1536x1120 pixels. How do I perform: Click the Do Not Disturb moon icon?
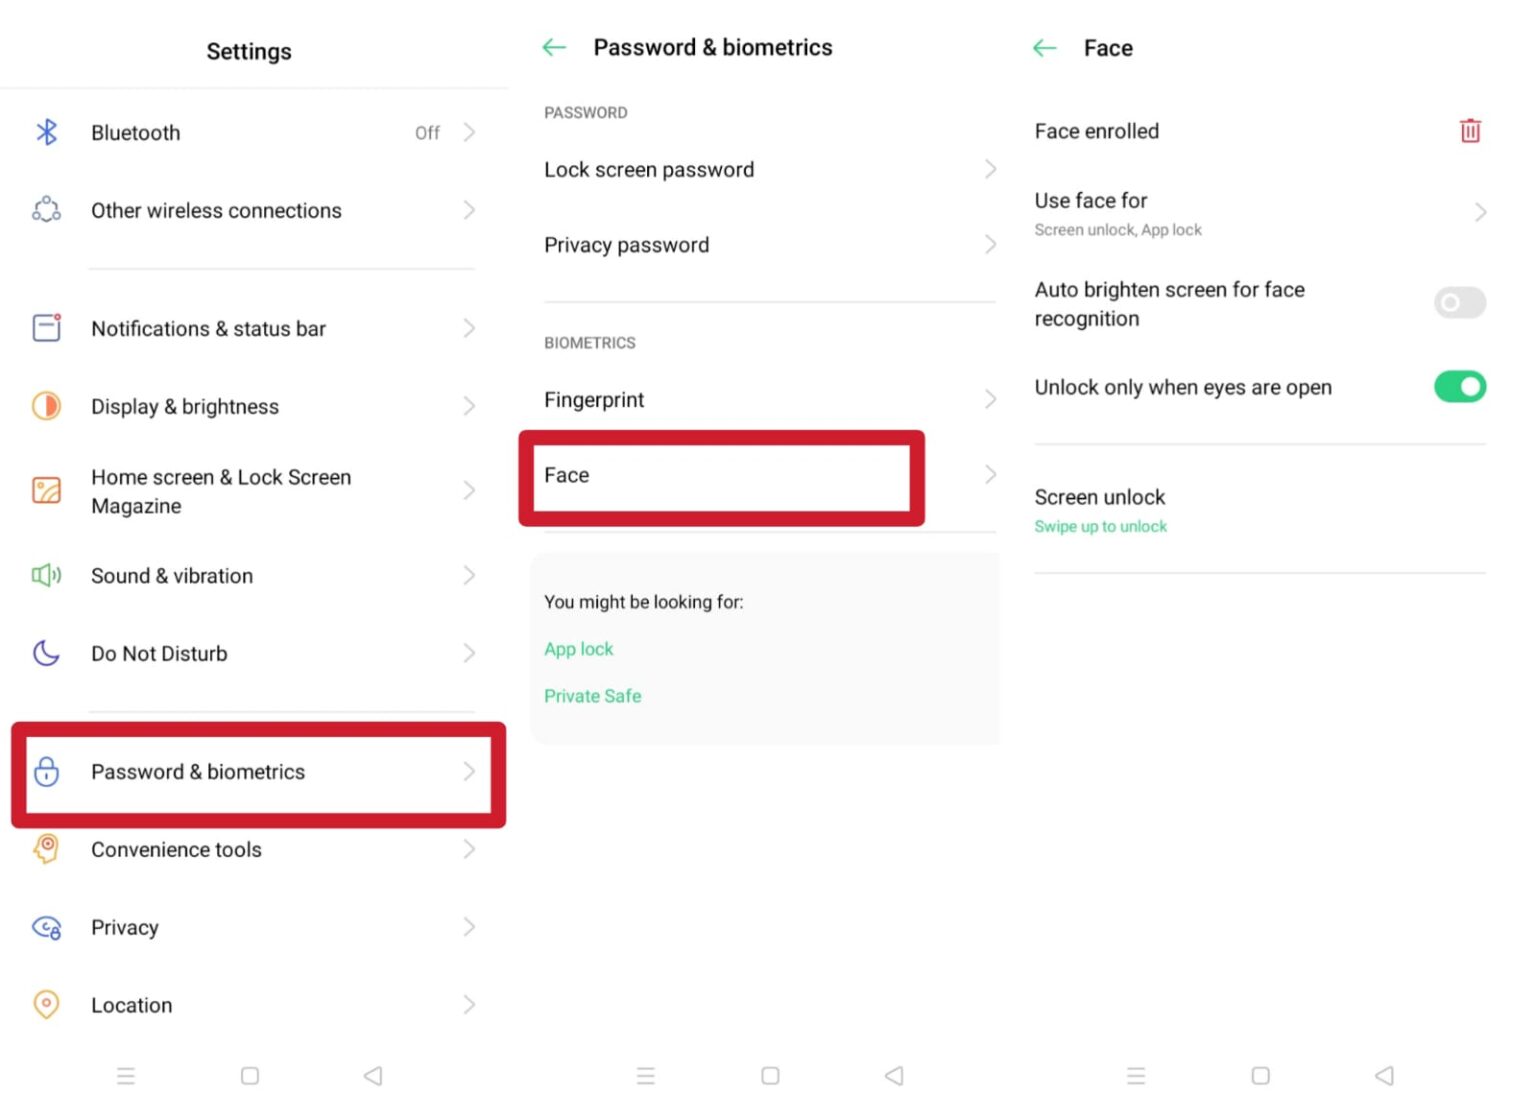[47, 653]
